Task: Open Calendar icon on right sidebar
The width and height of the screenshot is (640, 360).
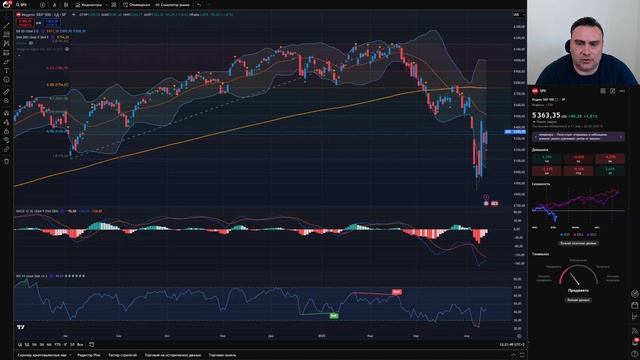Action: coord(635,305)
